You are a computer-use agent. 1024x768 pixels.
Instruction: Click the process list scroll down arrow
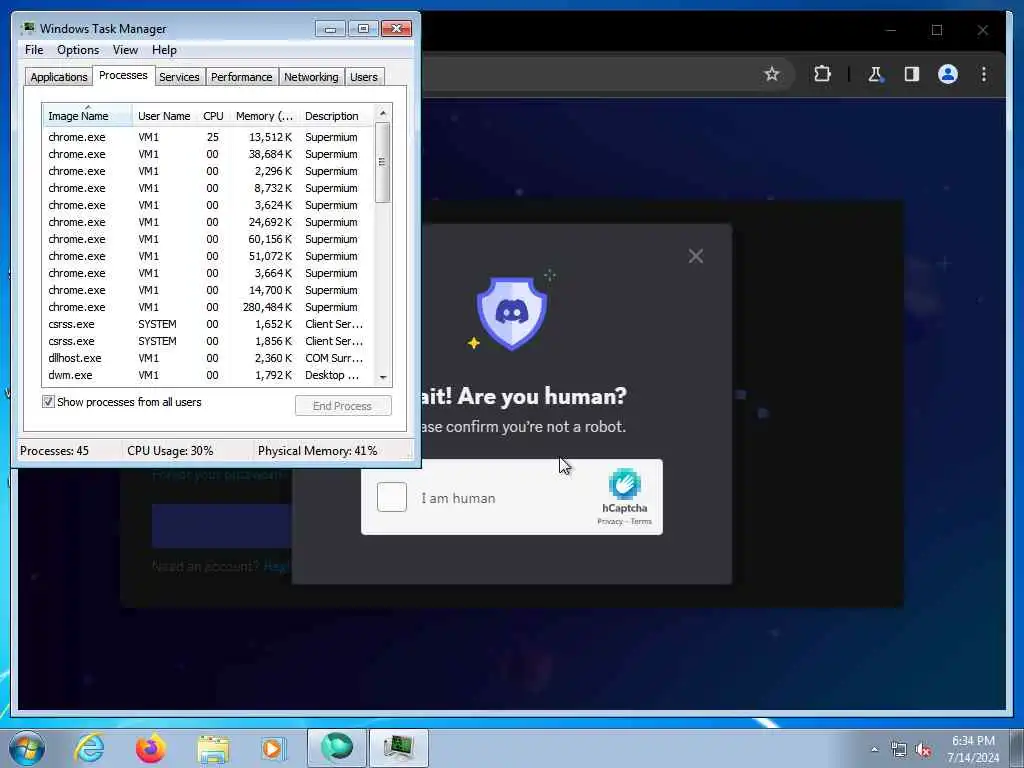pyautogui.click(x=383, y=377)
